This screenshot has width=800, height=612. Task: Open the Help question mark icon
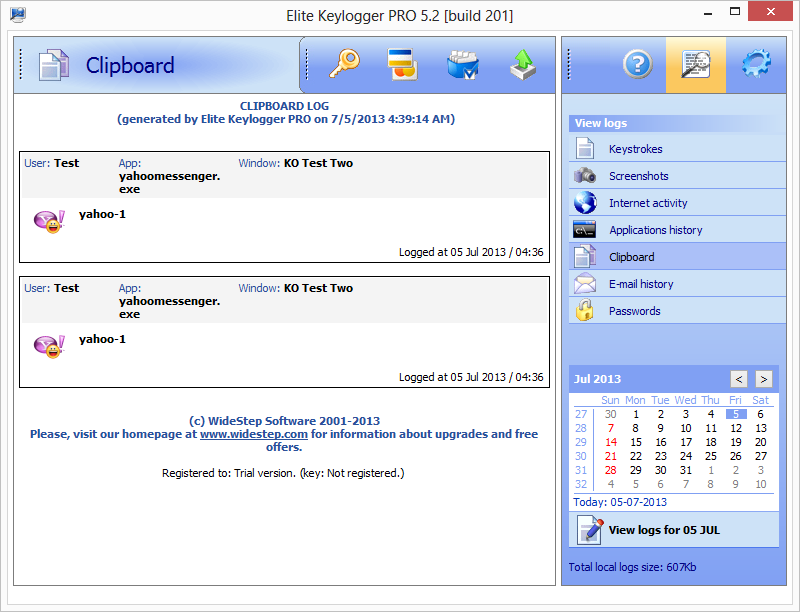point(638,64)
